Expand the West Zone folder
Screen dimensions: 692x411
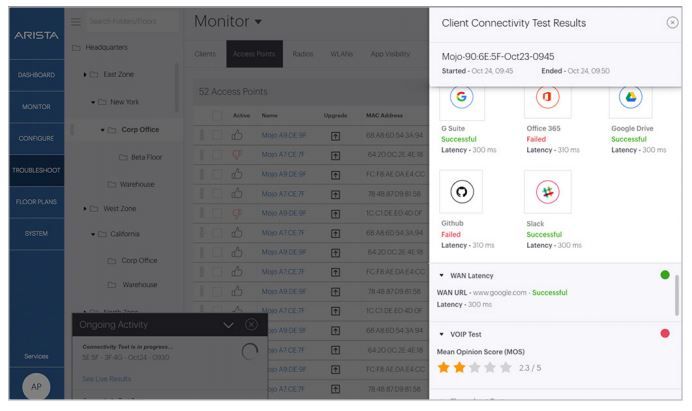85,209
